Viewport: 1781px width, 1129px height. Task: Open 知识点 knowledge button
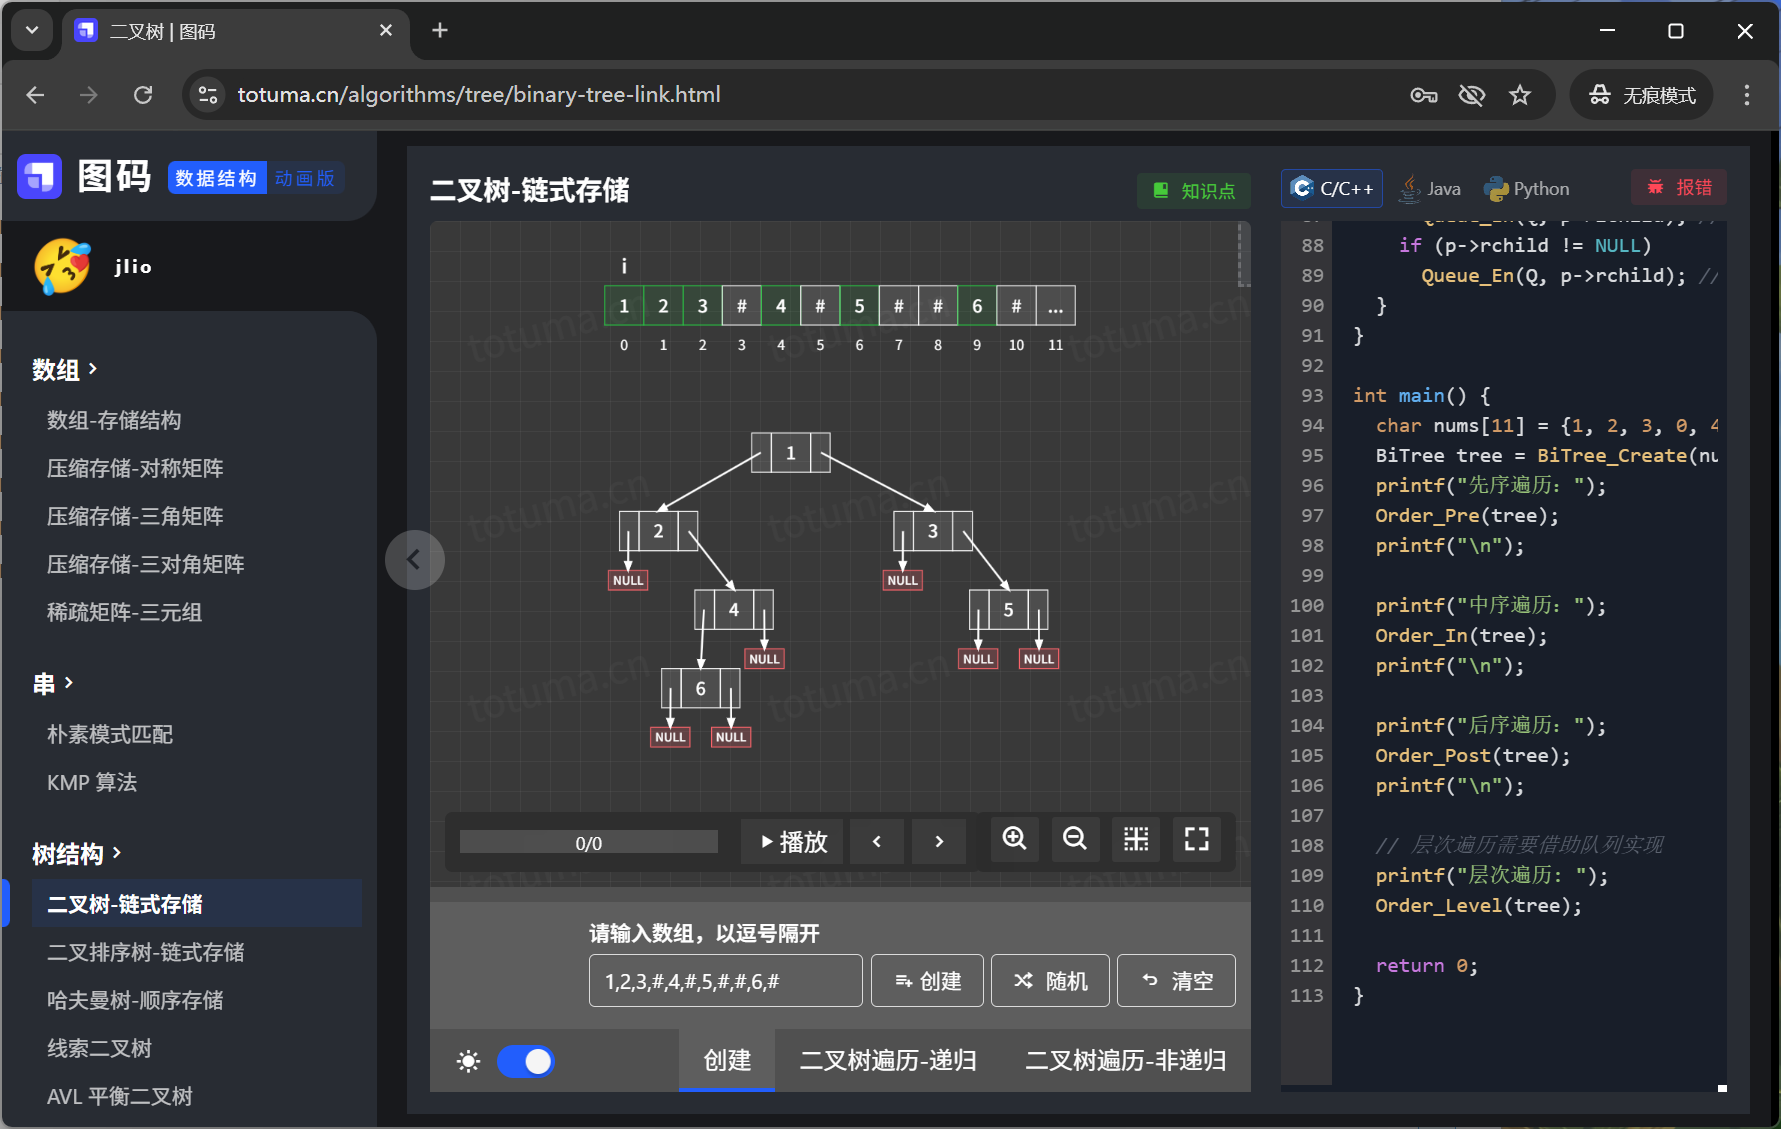(x=1194, y=191)
